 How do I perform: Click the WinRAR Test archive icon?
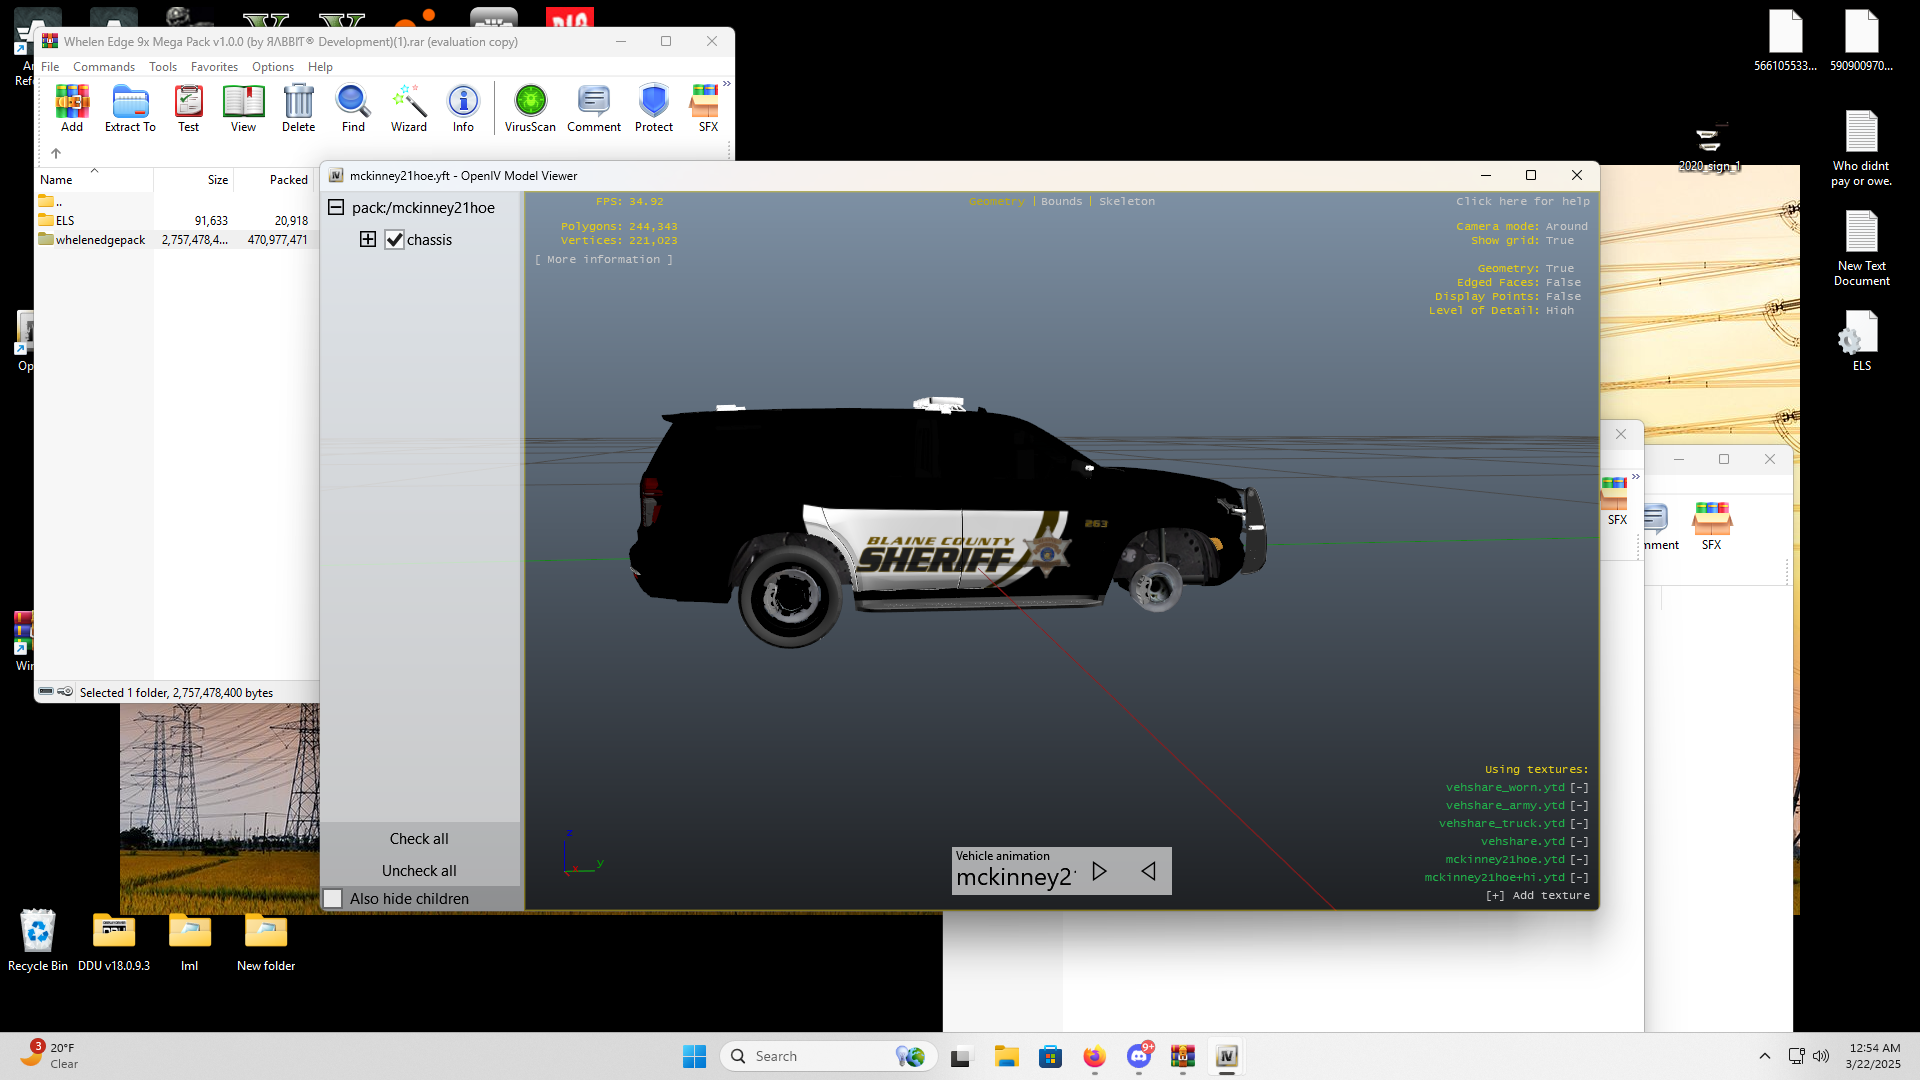click(x=188, y=102)
